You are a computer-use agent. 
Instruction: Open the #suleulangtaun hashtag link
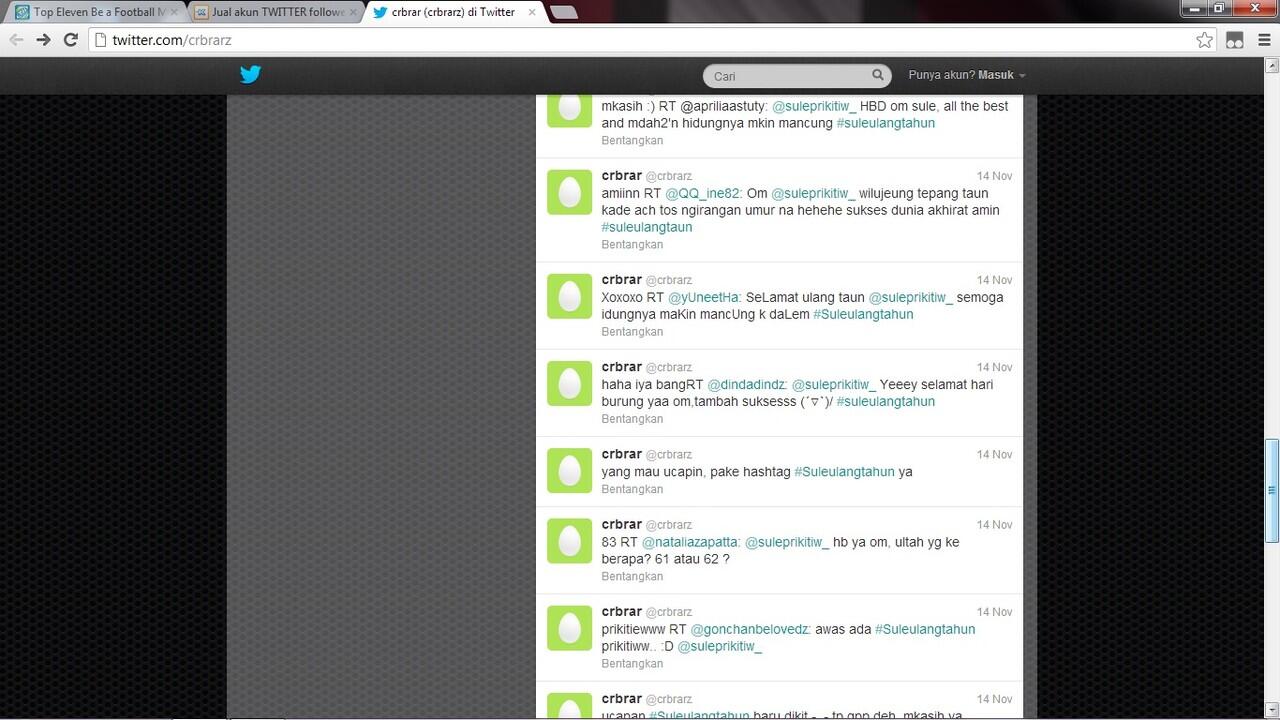647,227
